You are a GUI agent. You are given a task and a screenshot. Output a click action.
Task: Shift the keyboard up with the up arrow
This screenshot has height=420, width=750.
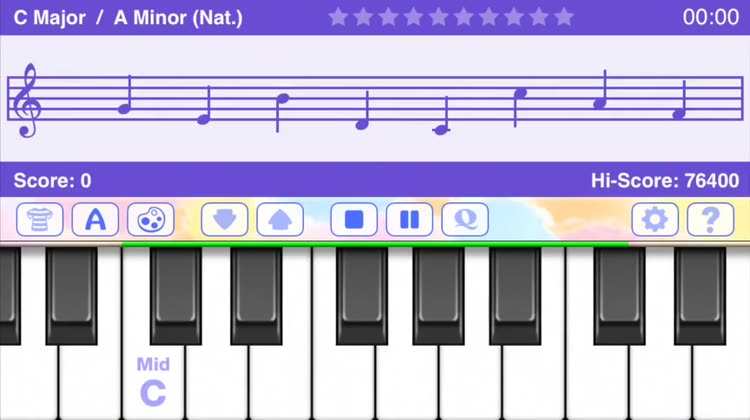tap(280, 220)
